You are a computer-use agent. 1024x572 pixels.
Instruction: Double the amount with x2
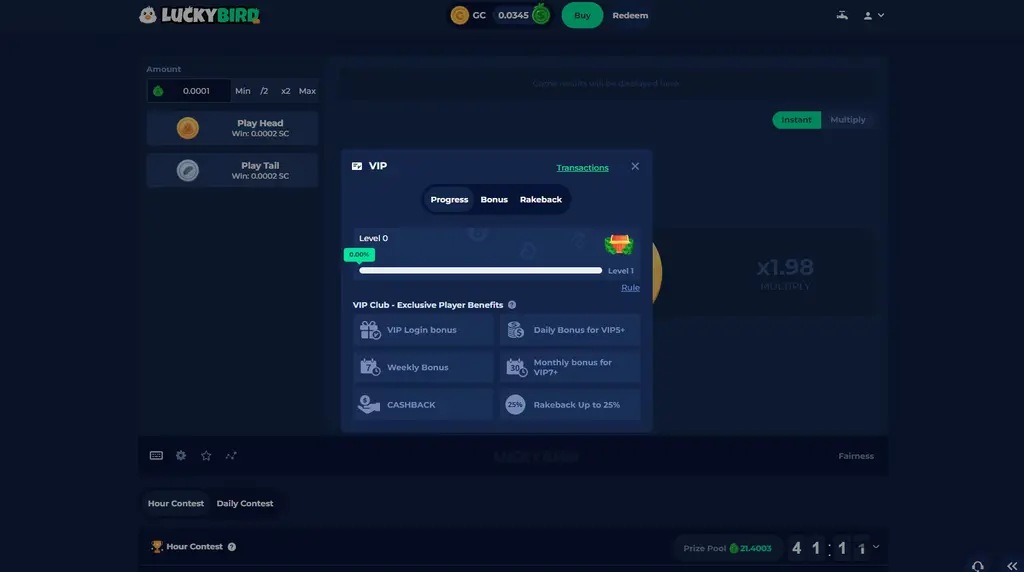(x=285, y=91)
